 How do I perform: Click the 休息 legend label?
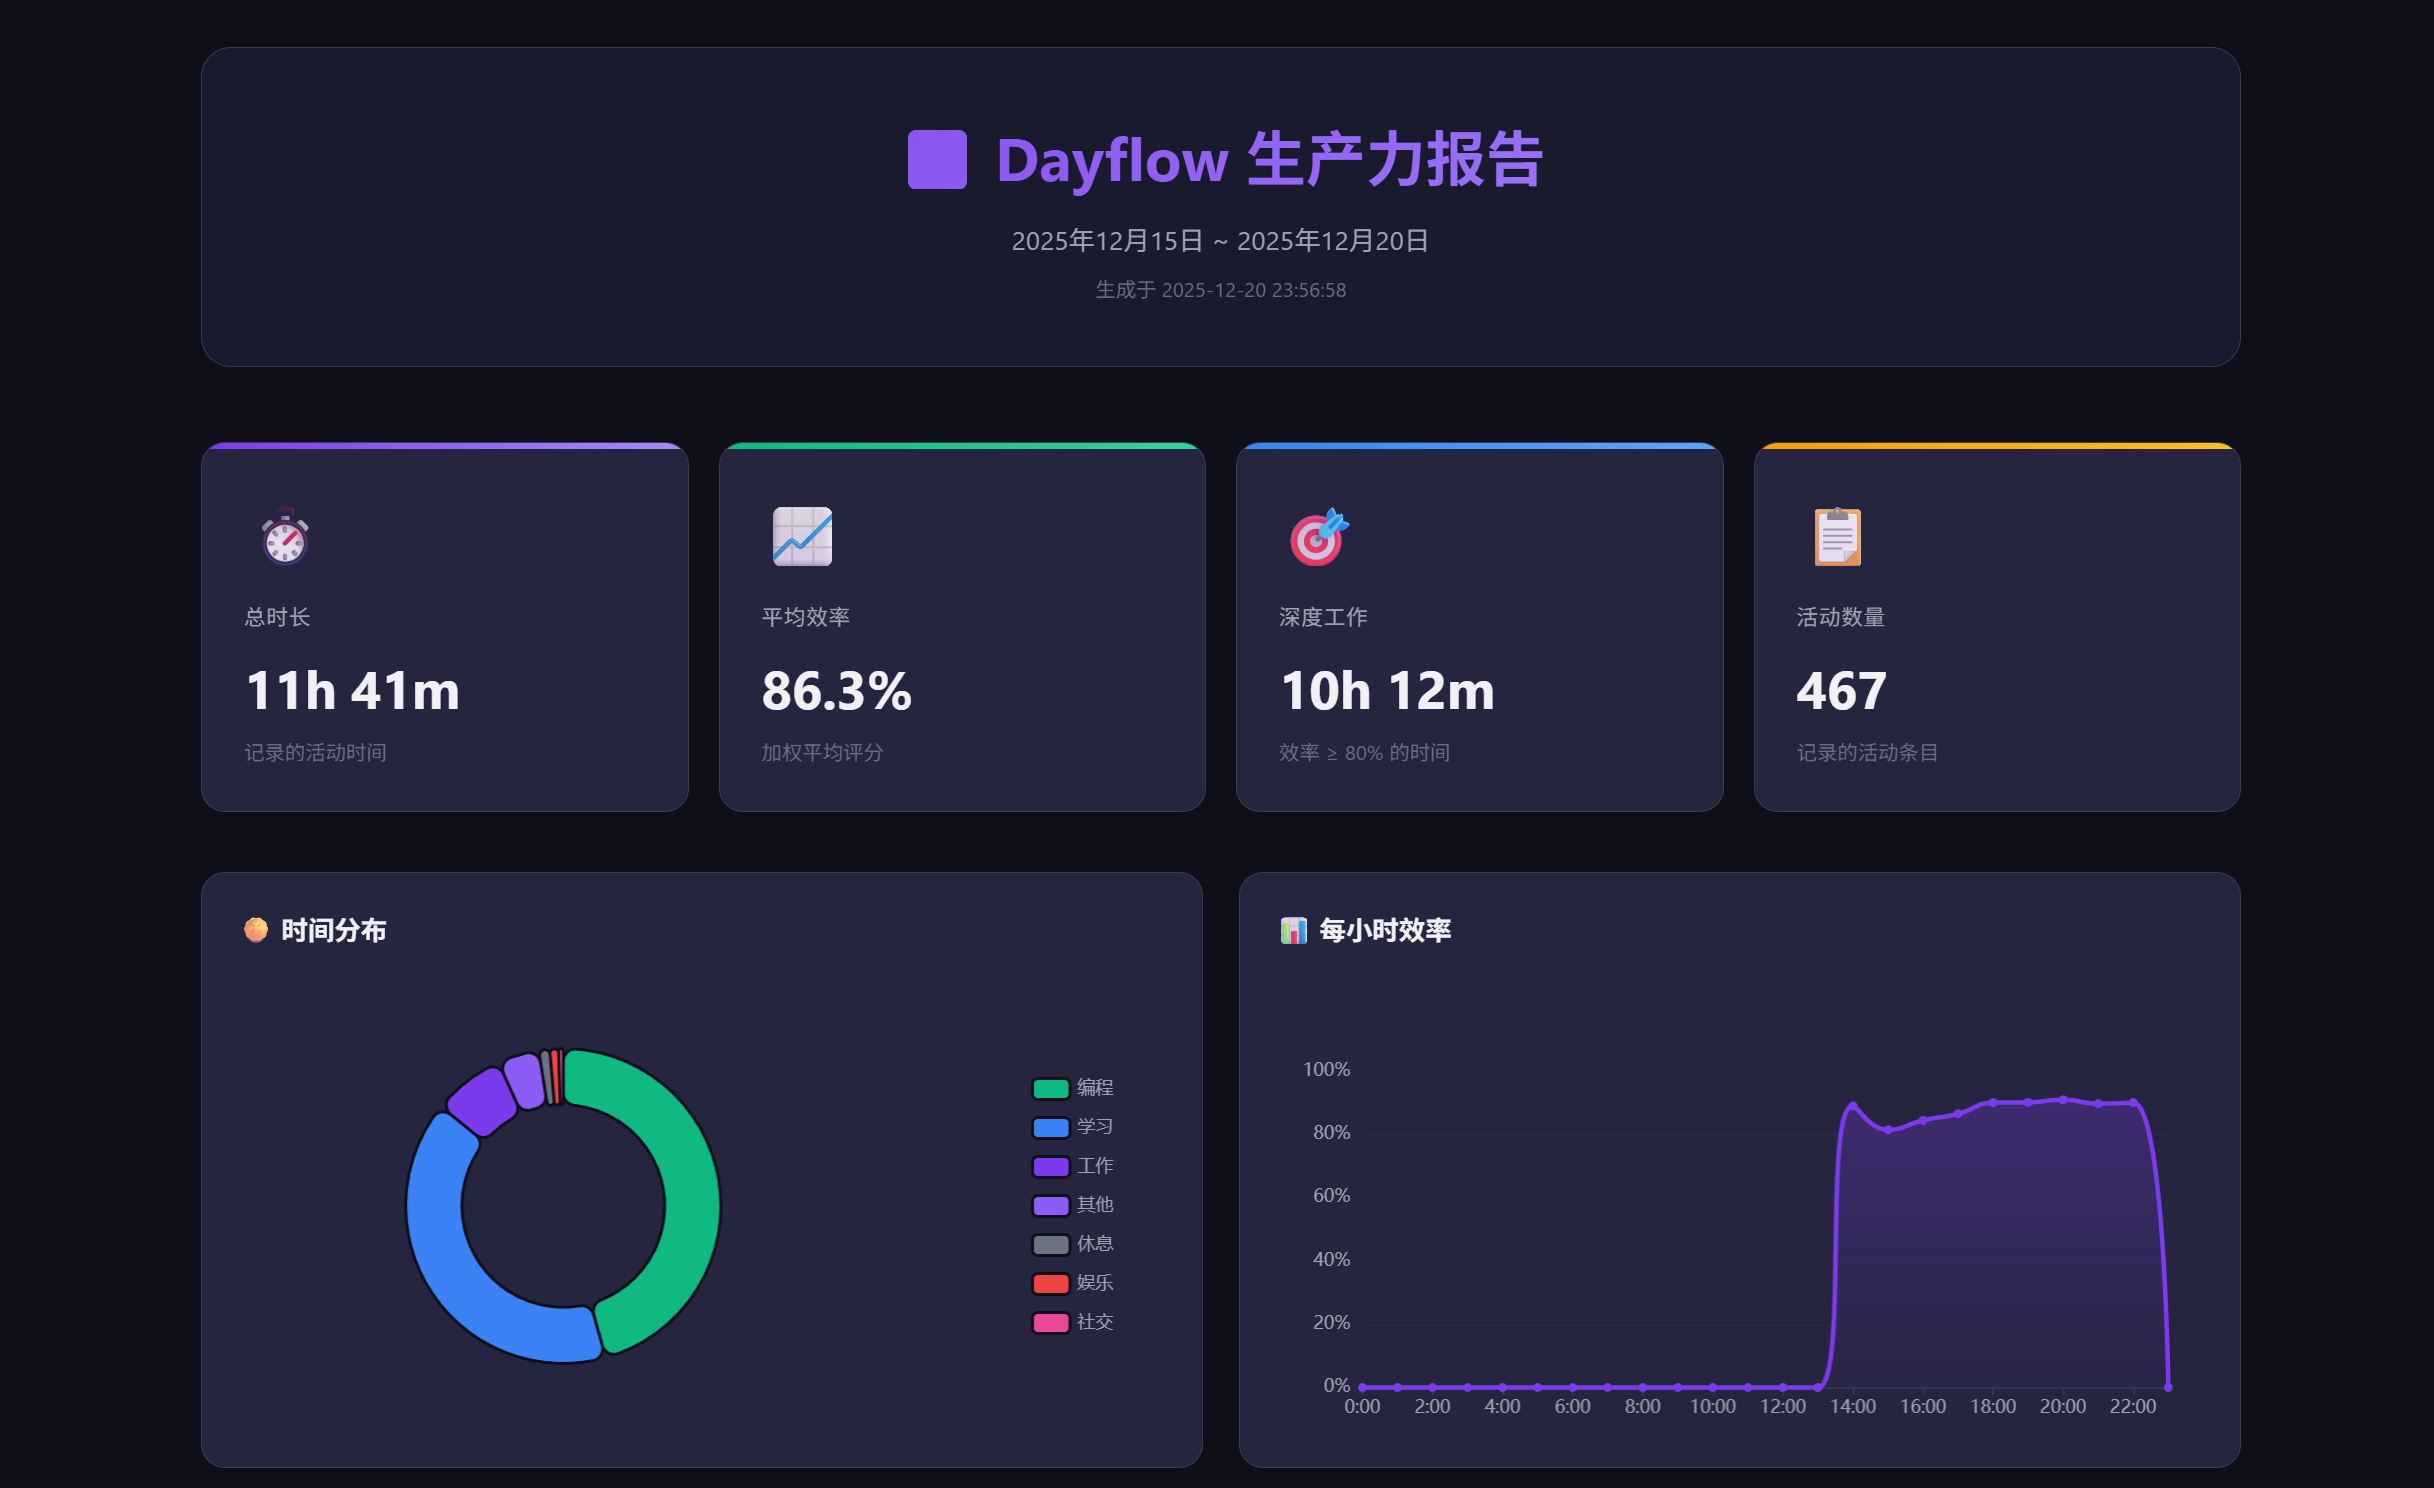(1095, 1244)
